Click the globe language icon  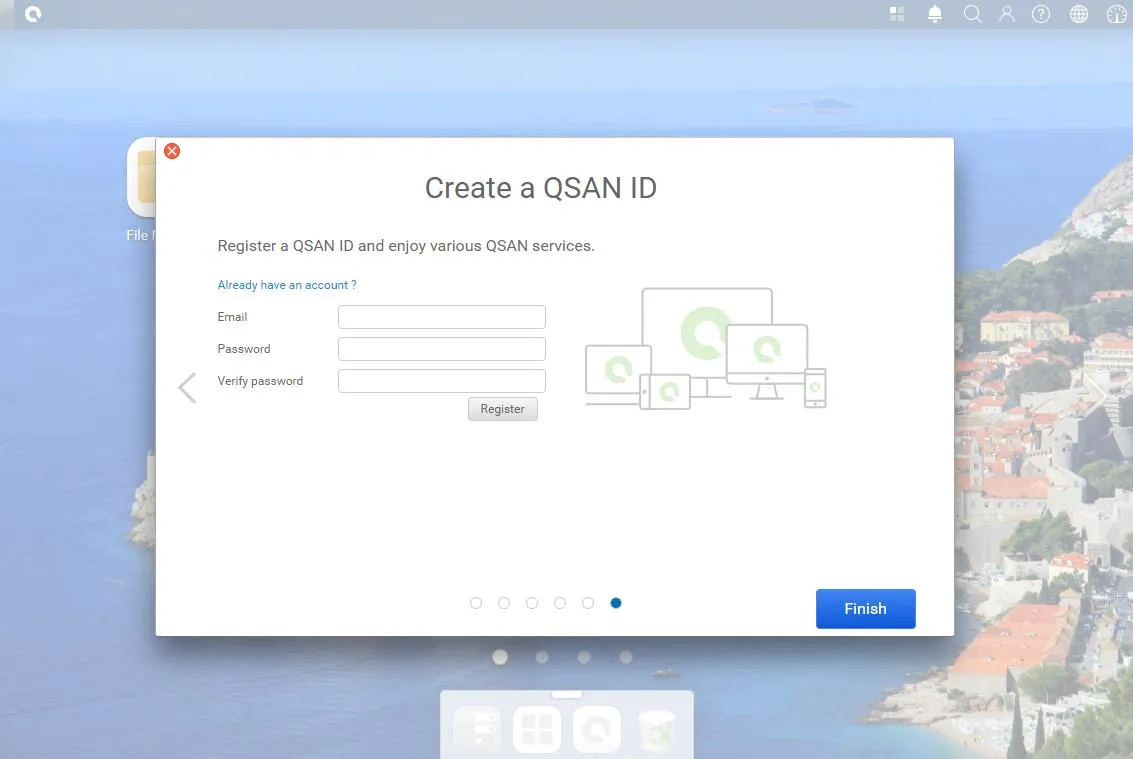pos(1079,14)
